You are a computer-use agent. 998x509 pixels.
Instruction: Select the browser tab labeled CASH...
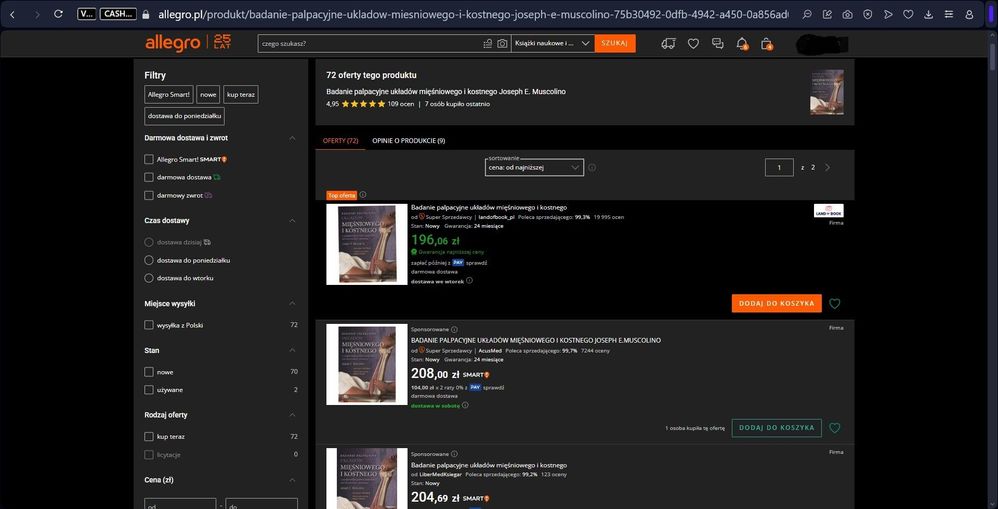(x=118, y=14)
